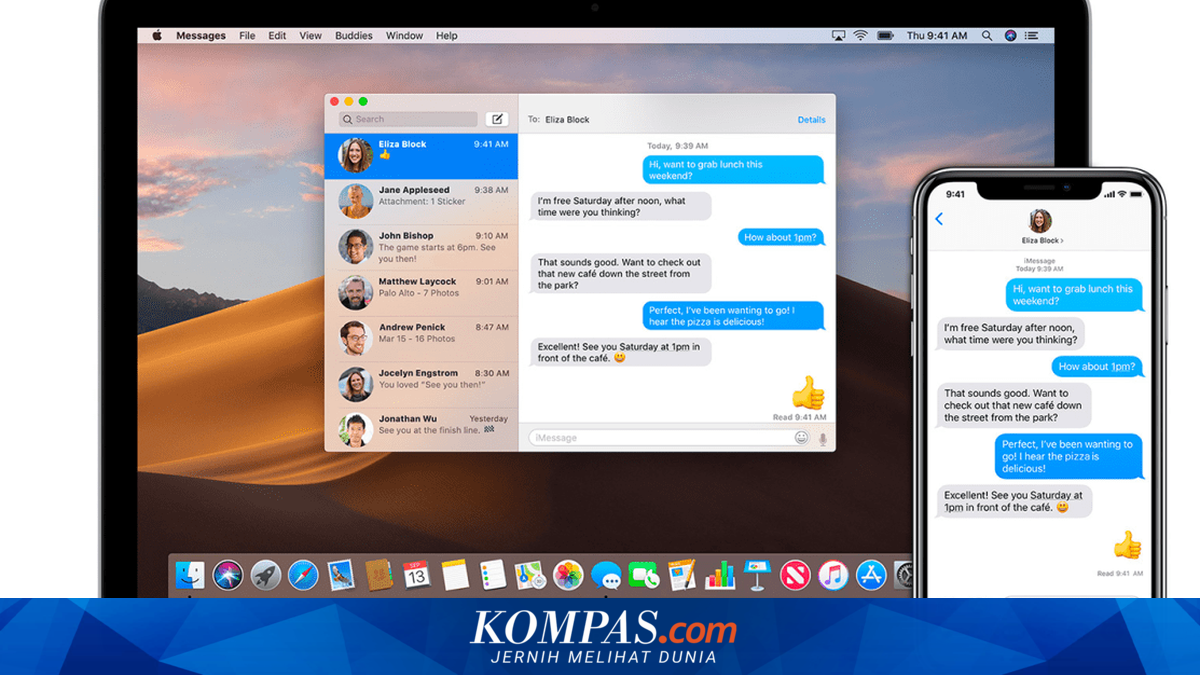The width and height of the screenshot is (1200, 675).
Task: Click Mac bubble "Perfect, I've been wanting to go"
Action: [733, 316]
